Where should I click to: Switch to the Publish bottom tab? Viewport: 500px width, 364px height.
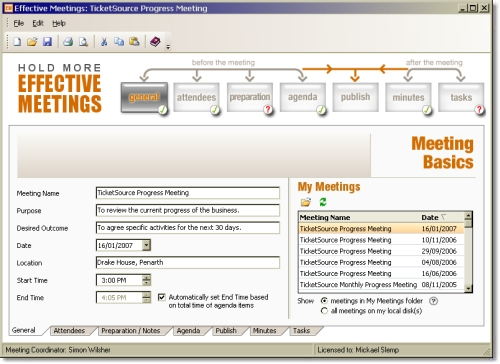coord(226,331)
